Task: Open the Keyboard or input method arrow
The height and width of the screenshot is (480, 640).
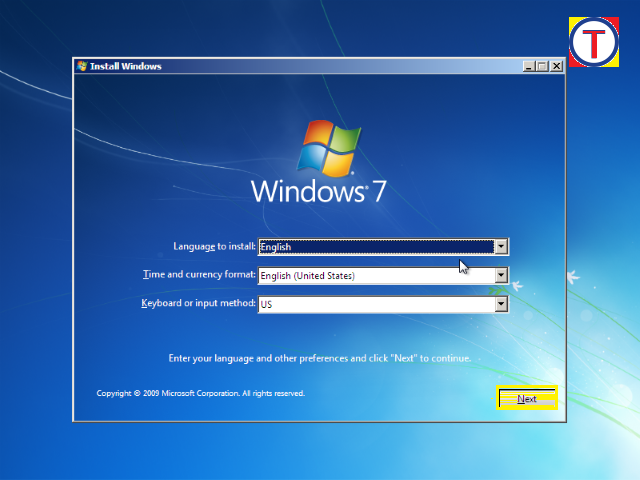Action: 501,304
